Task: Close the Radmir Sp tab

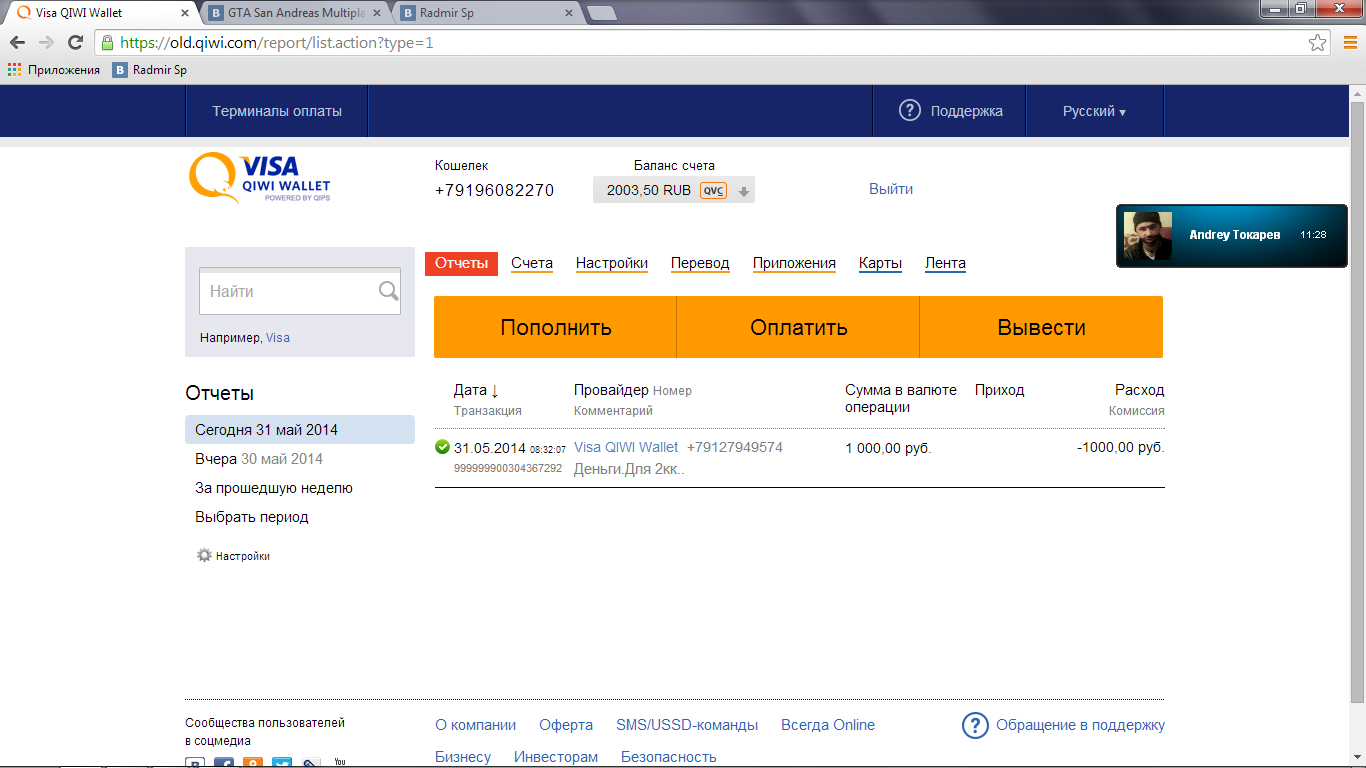Action: pos(568,14)
